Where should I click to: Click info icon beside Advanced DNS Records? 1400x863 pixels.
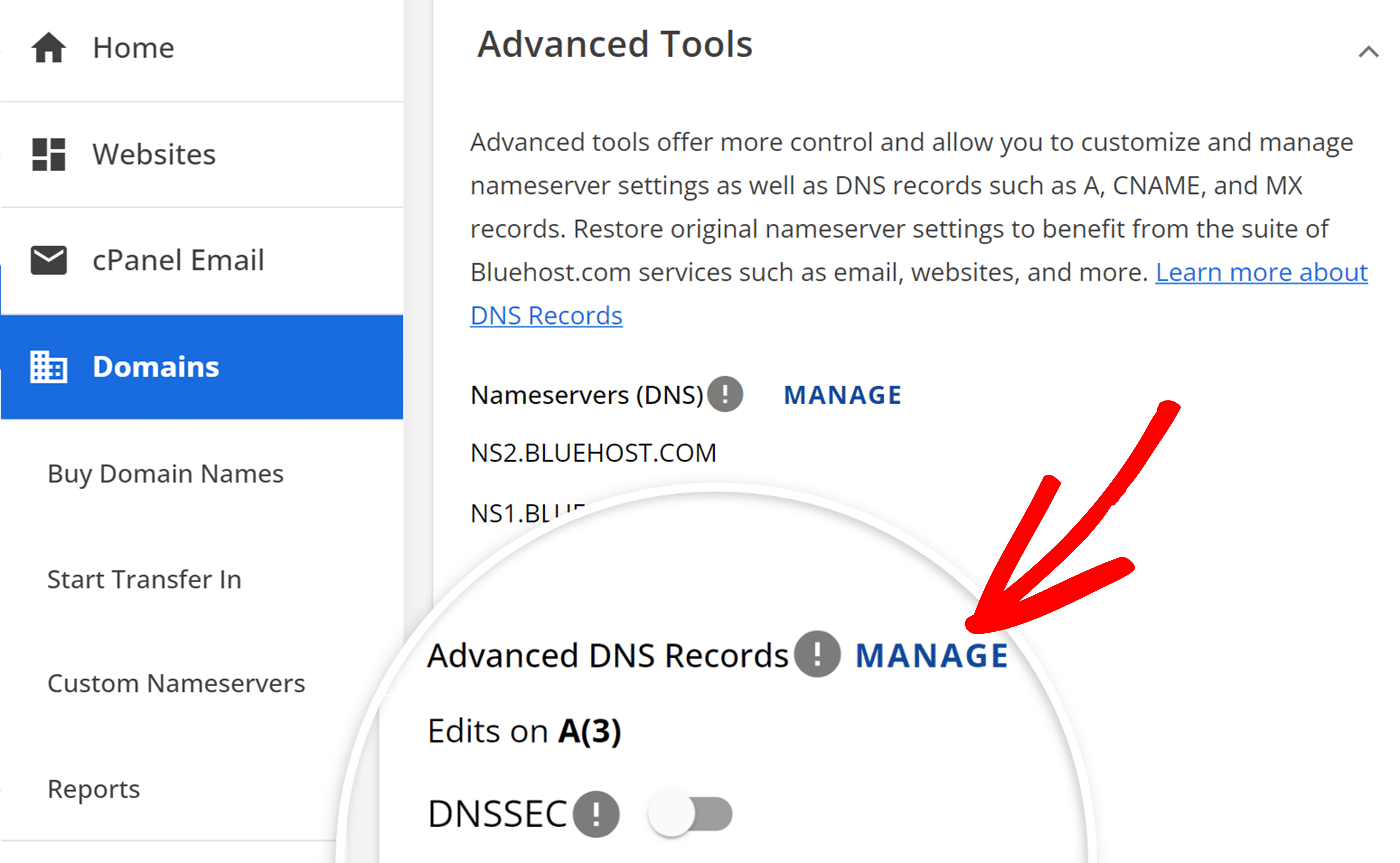(818, 655)
